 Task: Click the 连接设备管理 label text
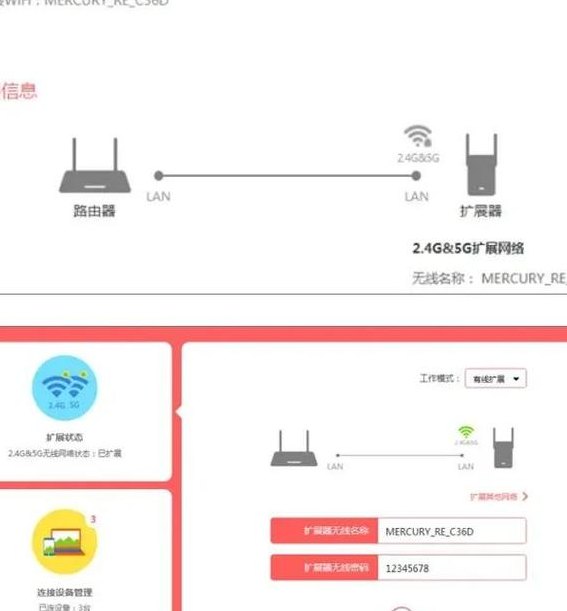pyautogui.click(x=65, y=592)
